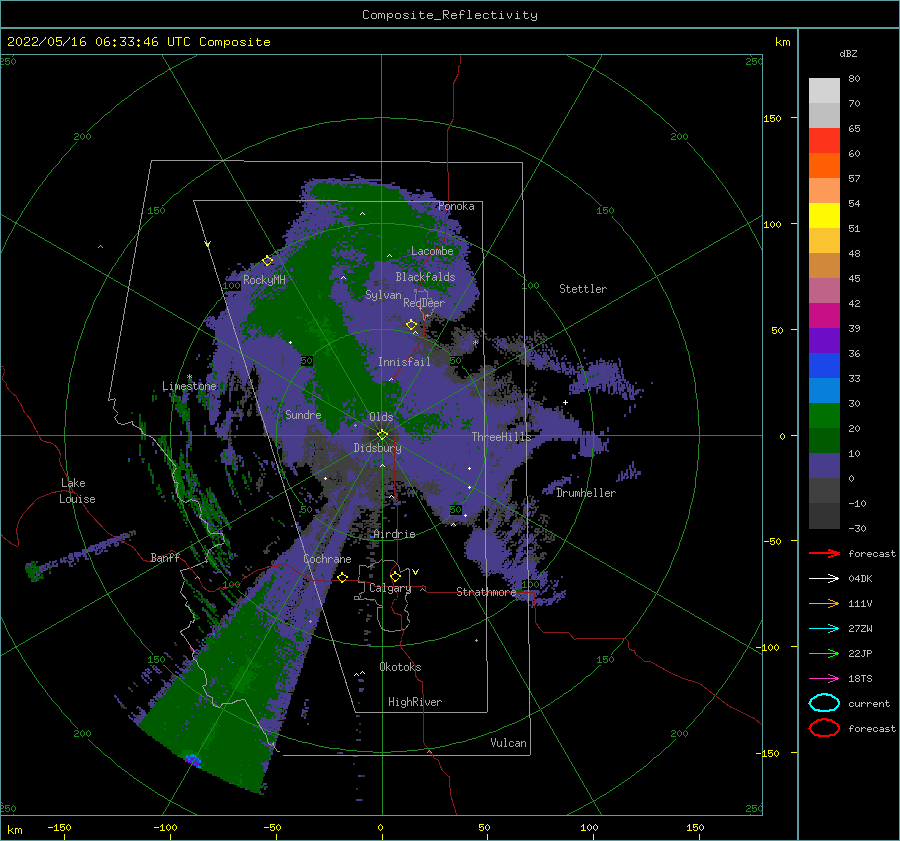Viewport: 900px width, 841px height.
Task: Click the HighRiver town label
Action: [415, 702]
